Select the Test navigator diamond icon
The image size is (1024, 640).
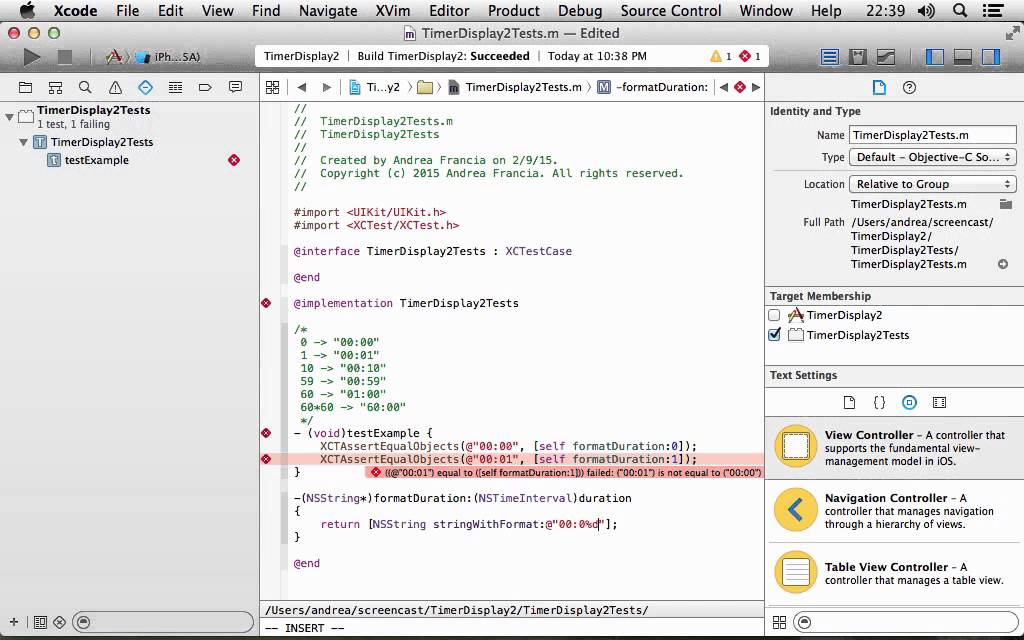click(145, 87)
